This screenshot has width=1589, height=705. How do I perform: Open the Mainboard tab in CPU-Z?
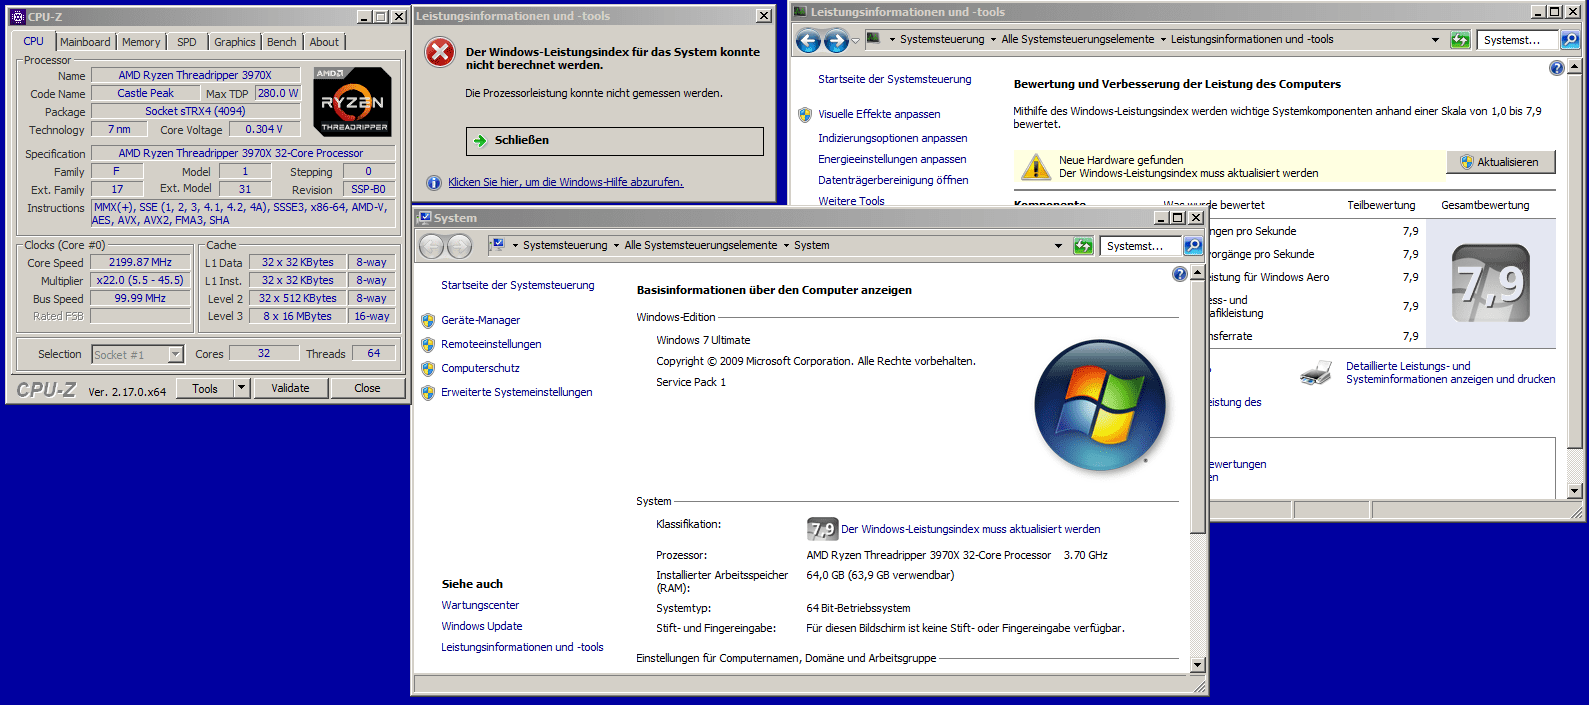85,42
